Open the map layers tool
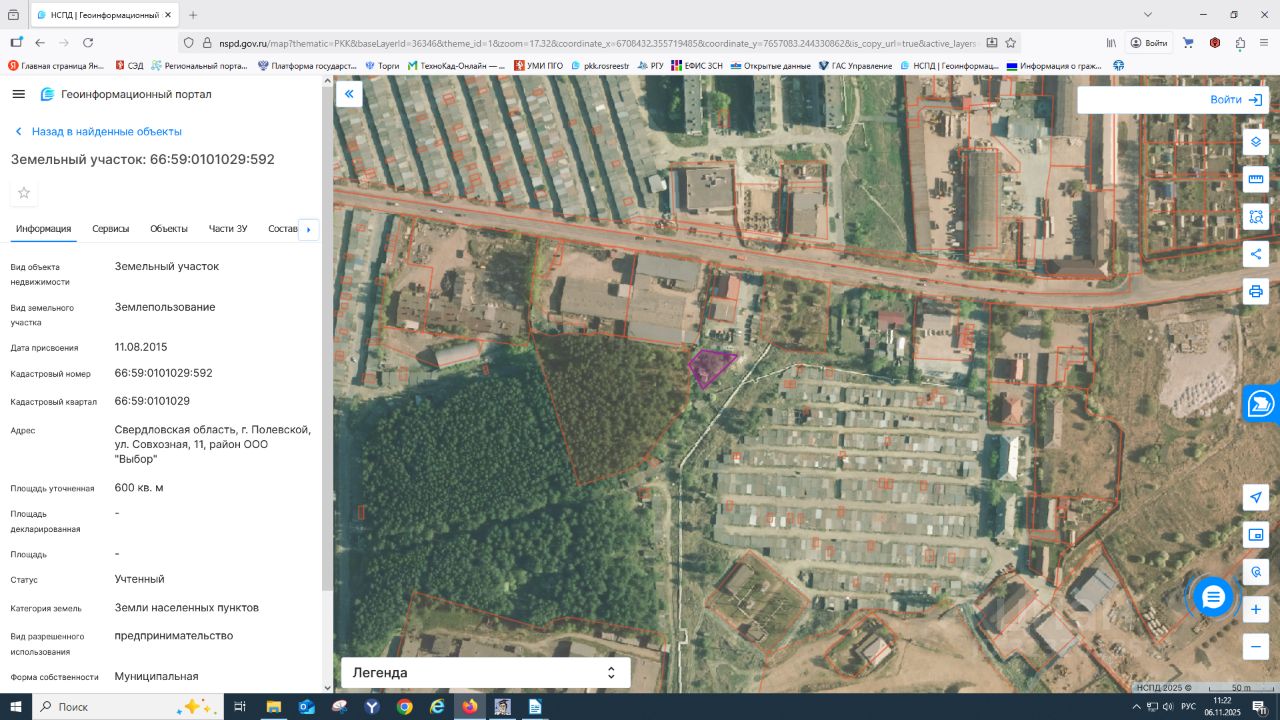This screenshot has height=720, width=1280. (x=1256, y=142)
